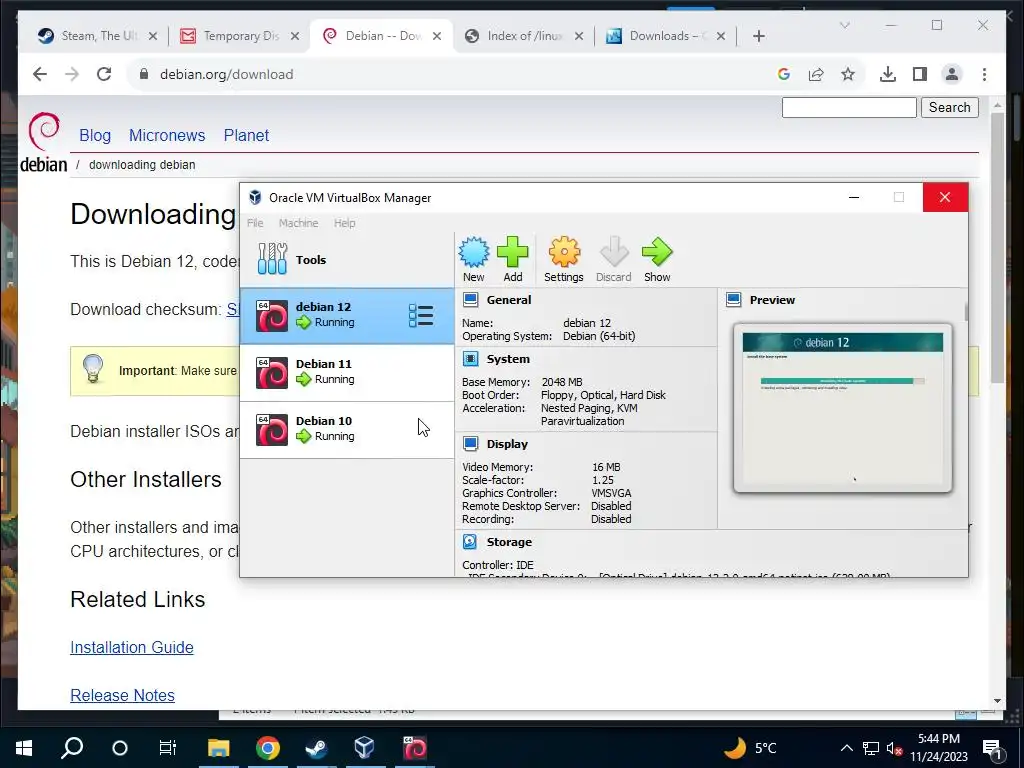
Task: Open File Explorer from the taskbar
Action: point(219,748)
